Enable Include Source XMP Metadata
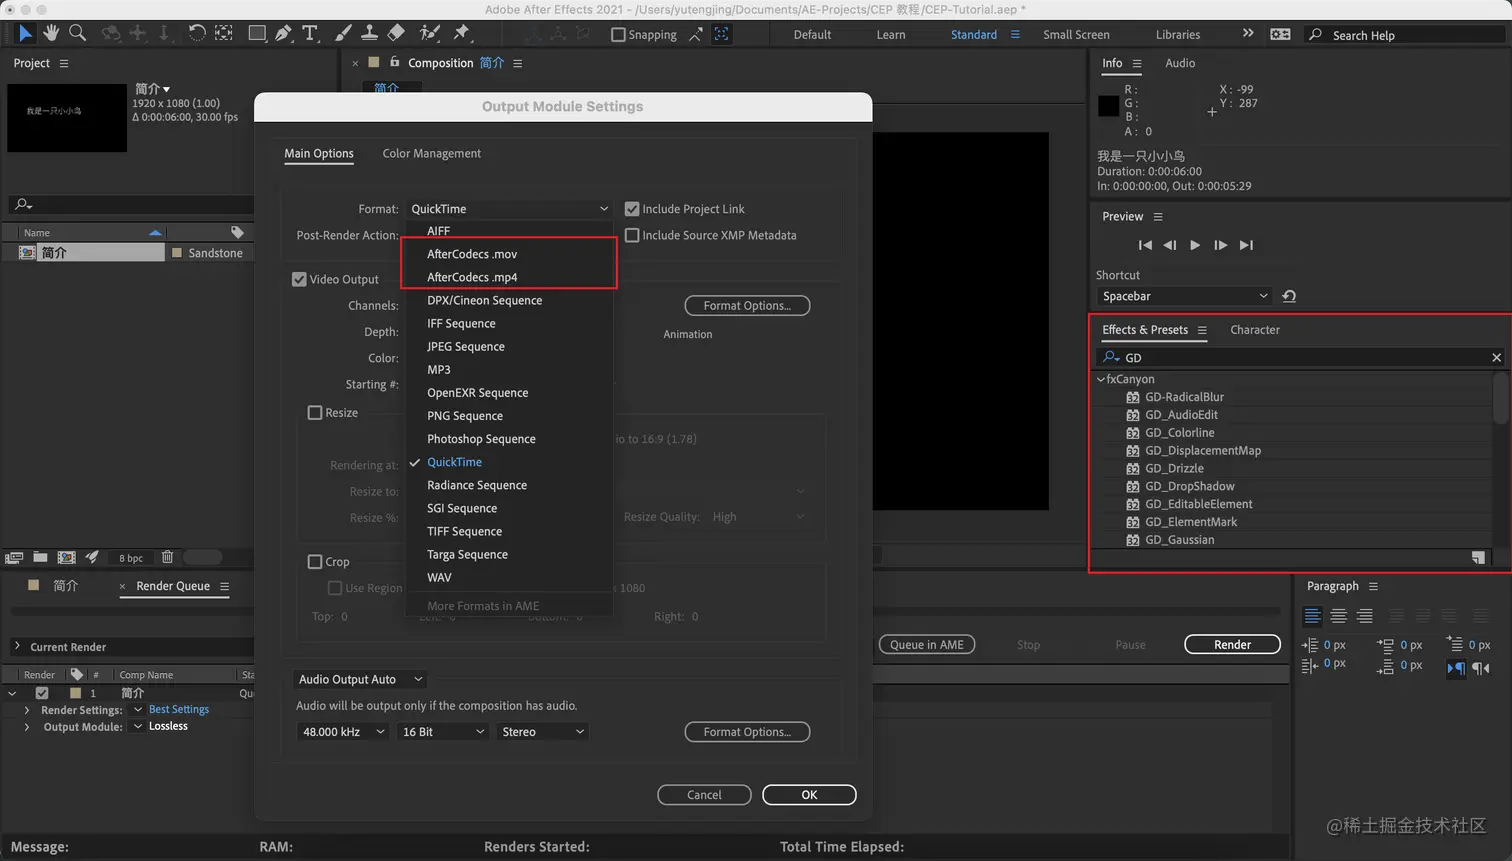The height and width of the screenshot is (861, 1512). tap(632, 236)
